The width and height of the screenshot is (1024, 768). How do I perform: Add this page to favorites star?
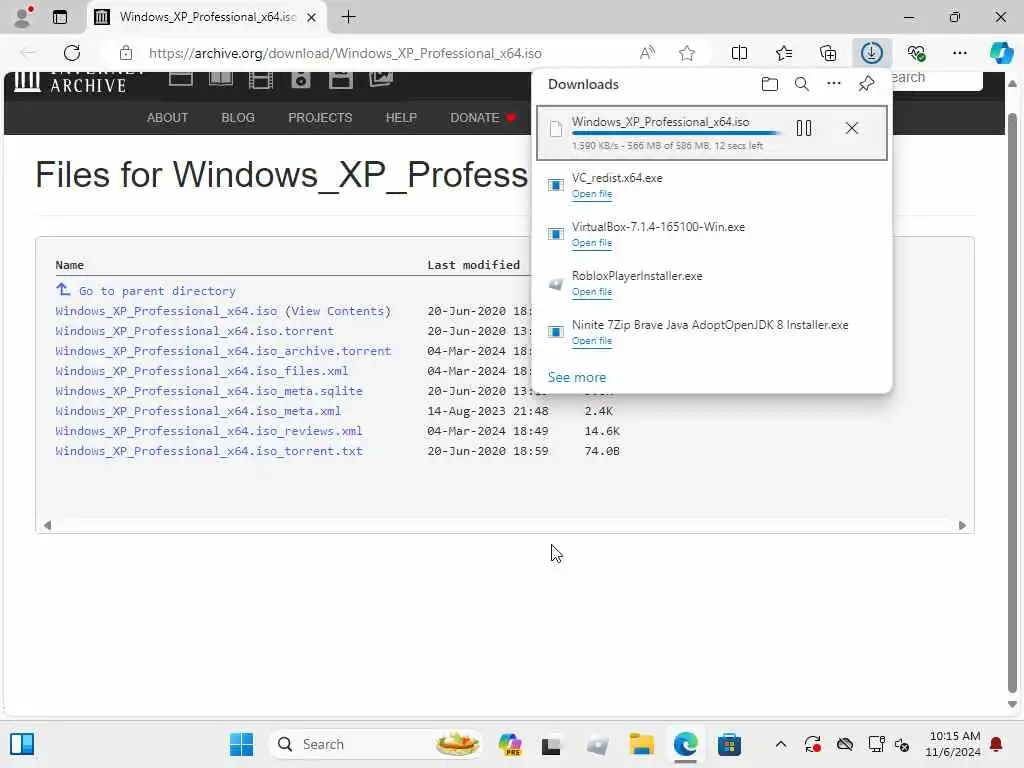tap(686, 54)
